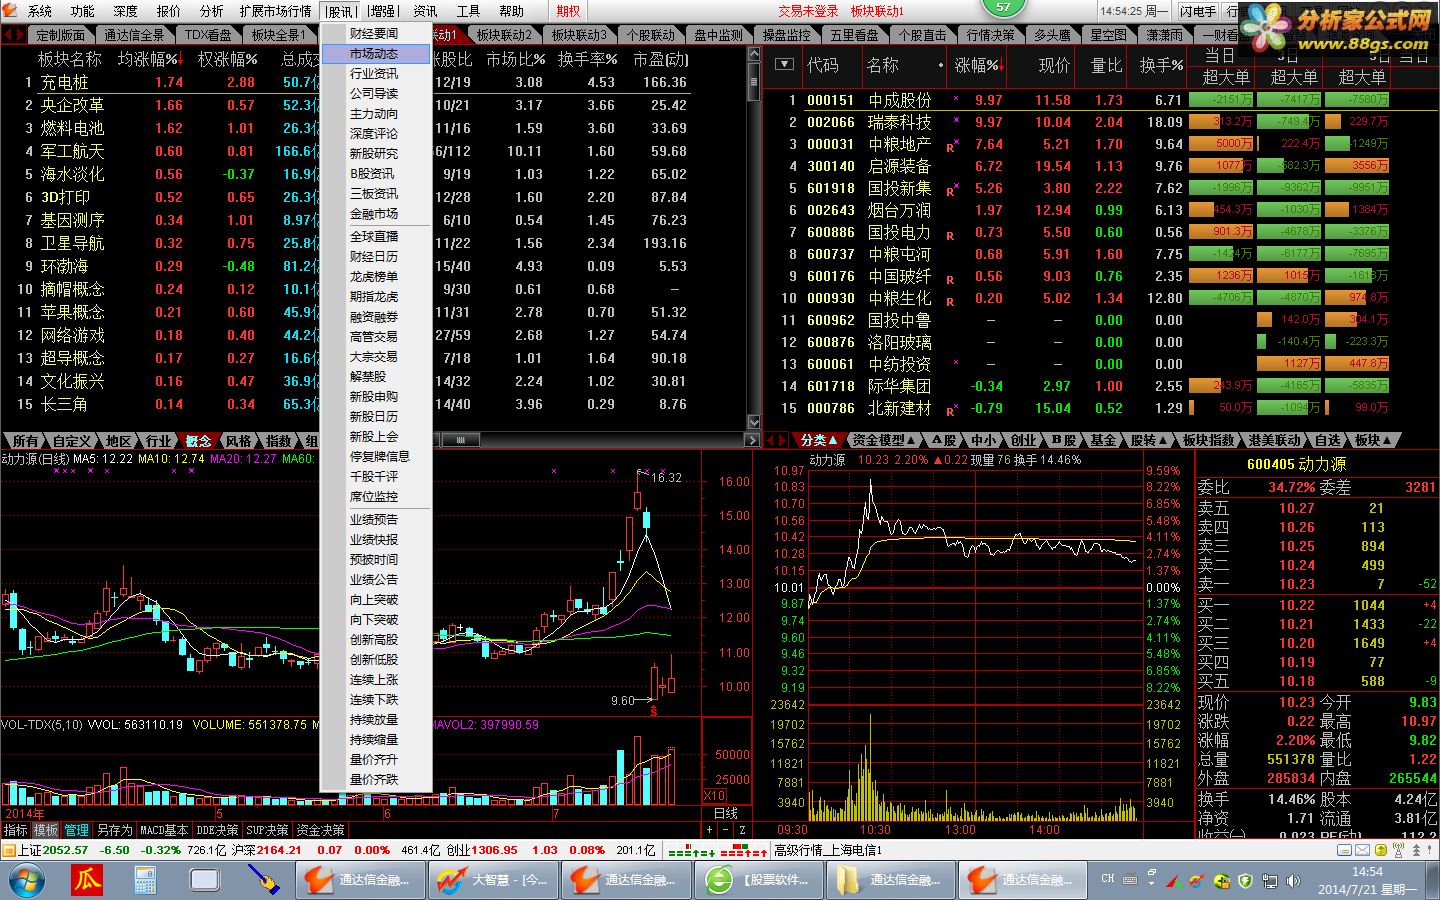Viewport: 1440px width, 900px height.
Task: Open the 分类 dropdown tab
Action: (819, 440)
